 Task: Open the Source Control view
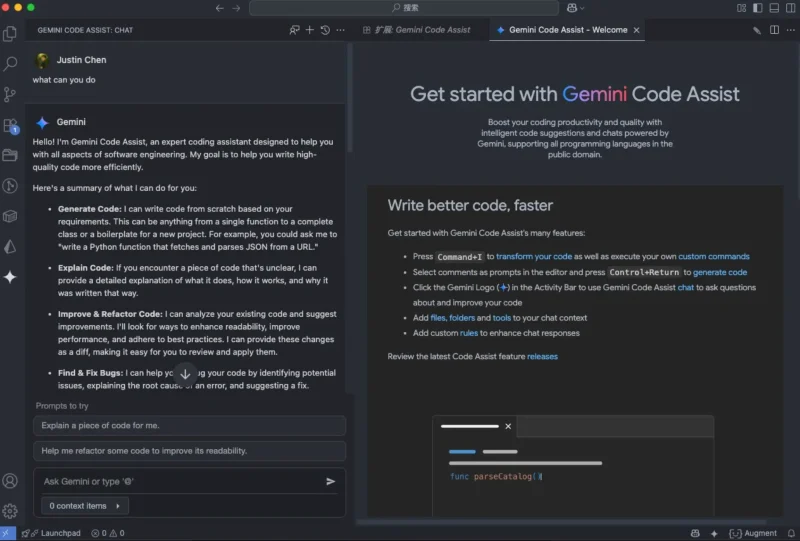point(10,94)
